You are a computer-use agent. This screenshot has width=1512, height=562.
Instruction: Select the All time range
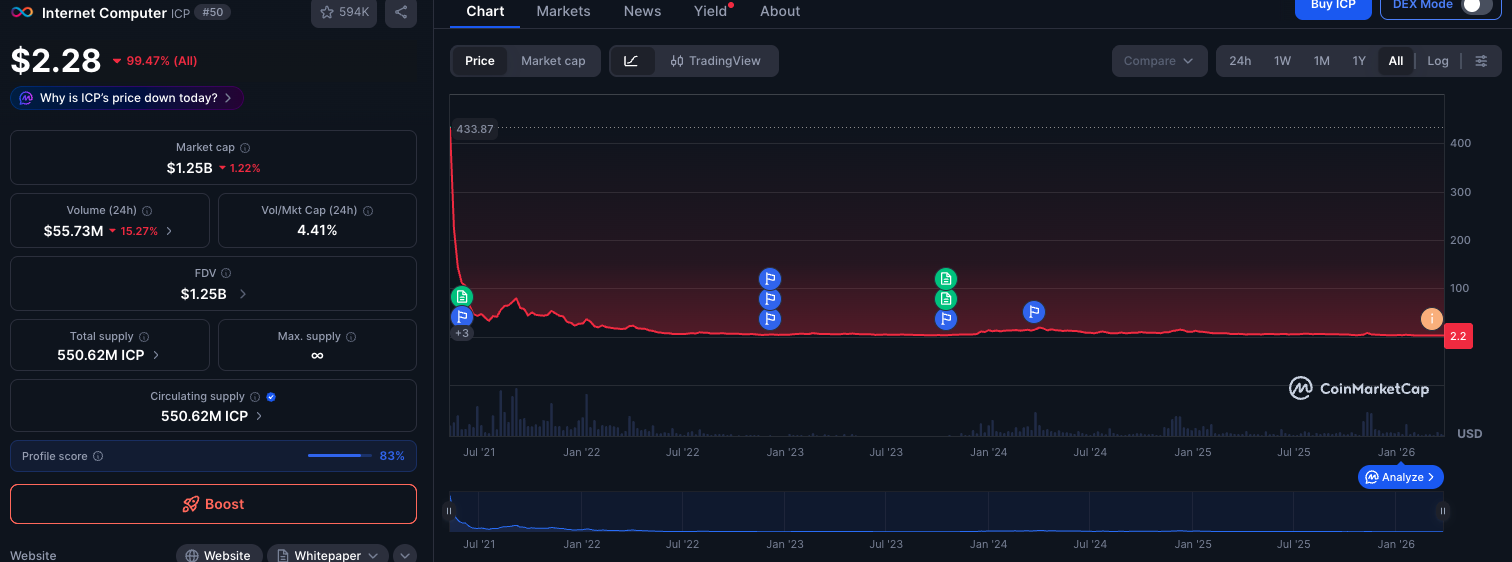pyautogui.click(x=1396, y=61)
